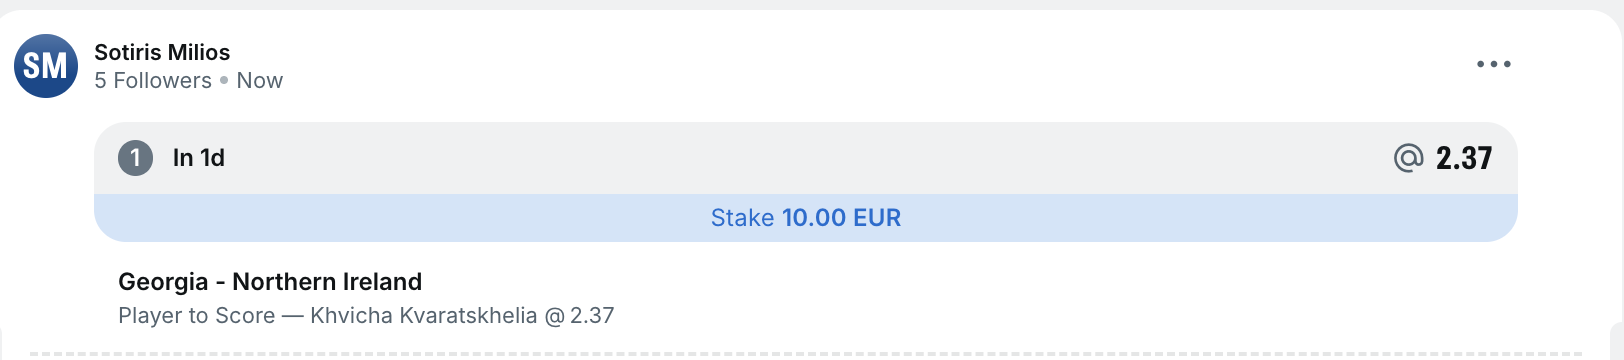
Task: Click the Now post timestamp
Action: click(260, 80)
